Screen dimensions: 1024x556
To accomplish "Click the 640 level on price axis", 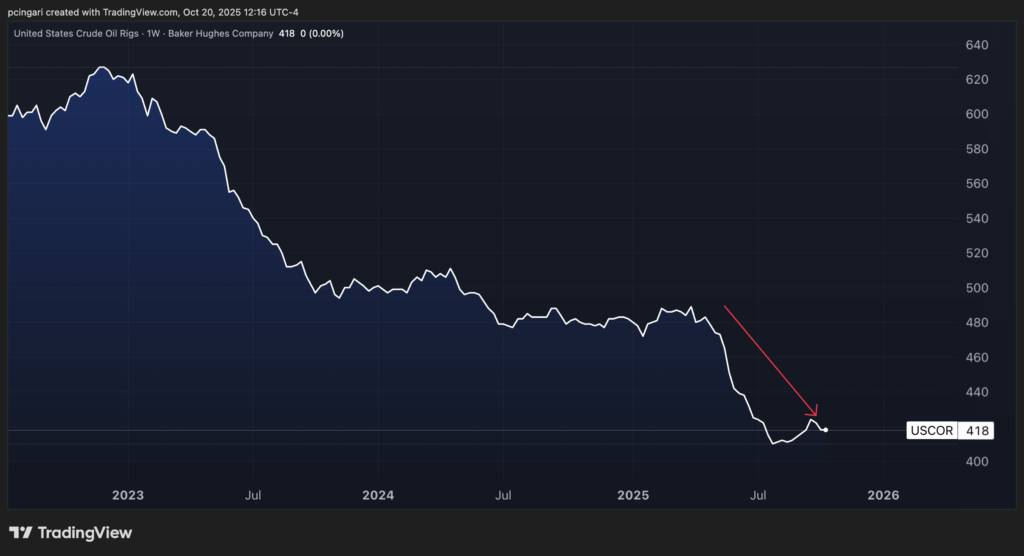I will (x=975, y=45).
